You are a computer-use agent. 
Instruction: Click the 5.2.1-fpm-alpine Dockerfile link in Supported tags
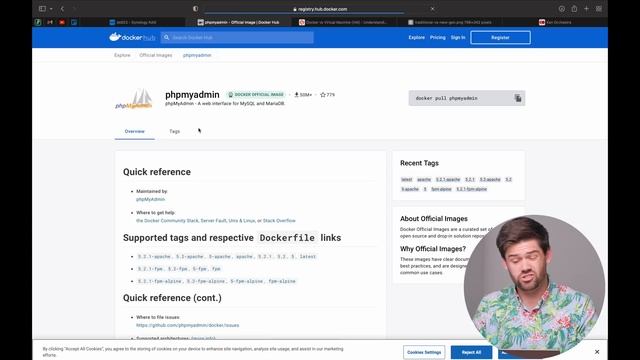coord(160,281)
